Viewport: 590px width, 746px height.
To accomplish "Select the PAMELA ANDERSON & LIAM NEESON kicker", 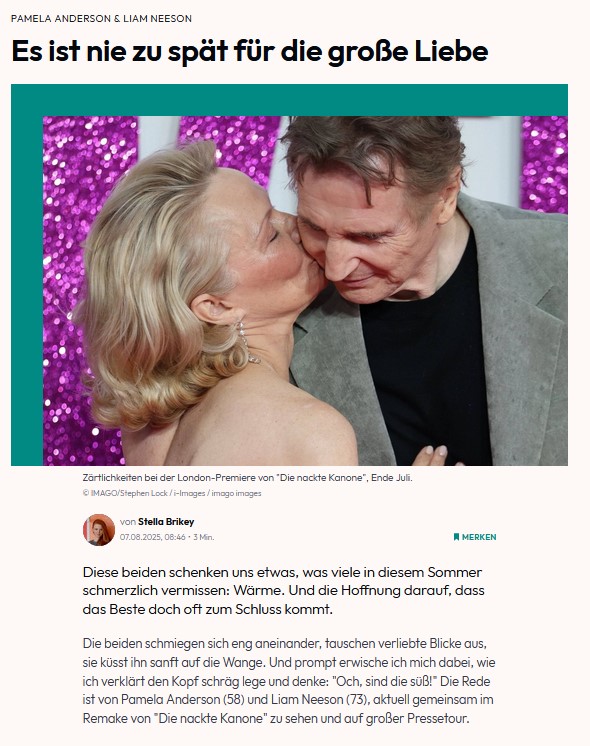I will tap(101, 19).
